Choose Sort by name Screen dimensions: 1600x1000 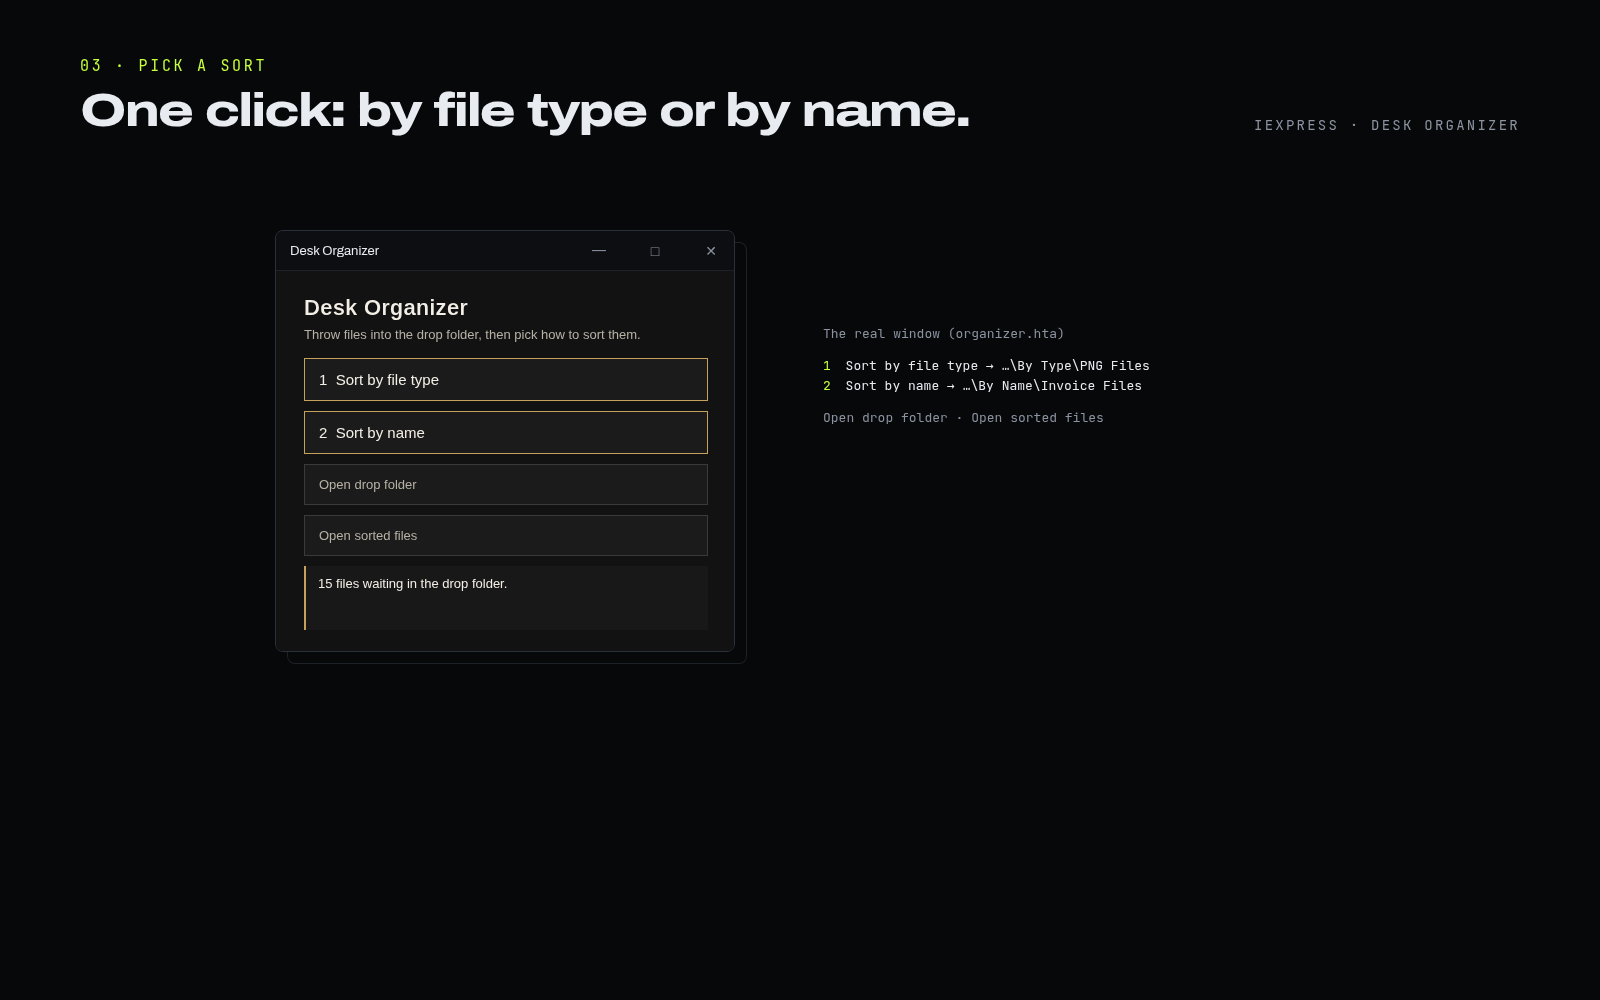(x=506, y=432)
